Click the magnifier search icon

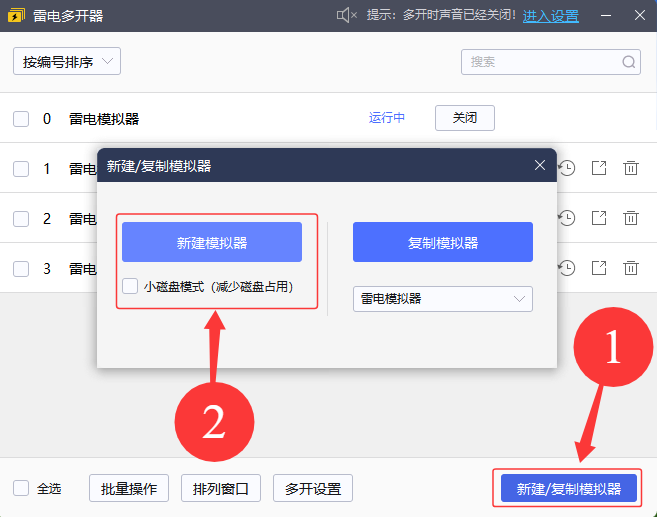pos(629,62)
